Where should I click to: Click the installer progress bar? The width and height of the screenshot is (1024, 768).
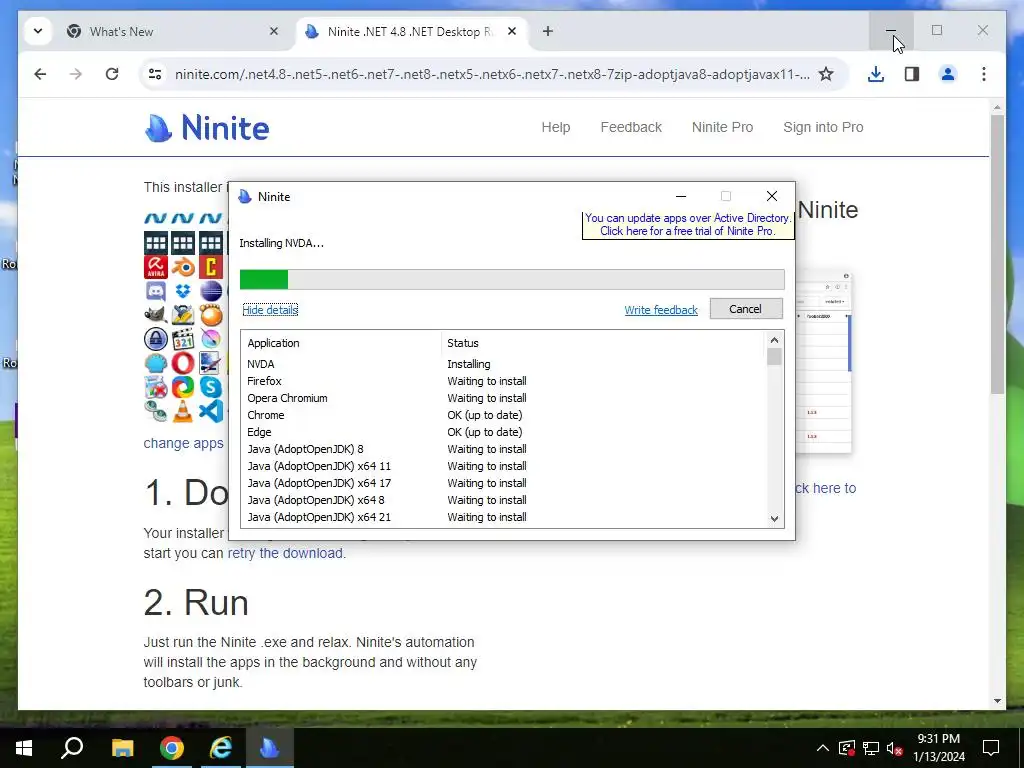(512, 280)
